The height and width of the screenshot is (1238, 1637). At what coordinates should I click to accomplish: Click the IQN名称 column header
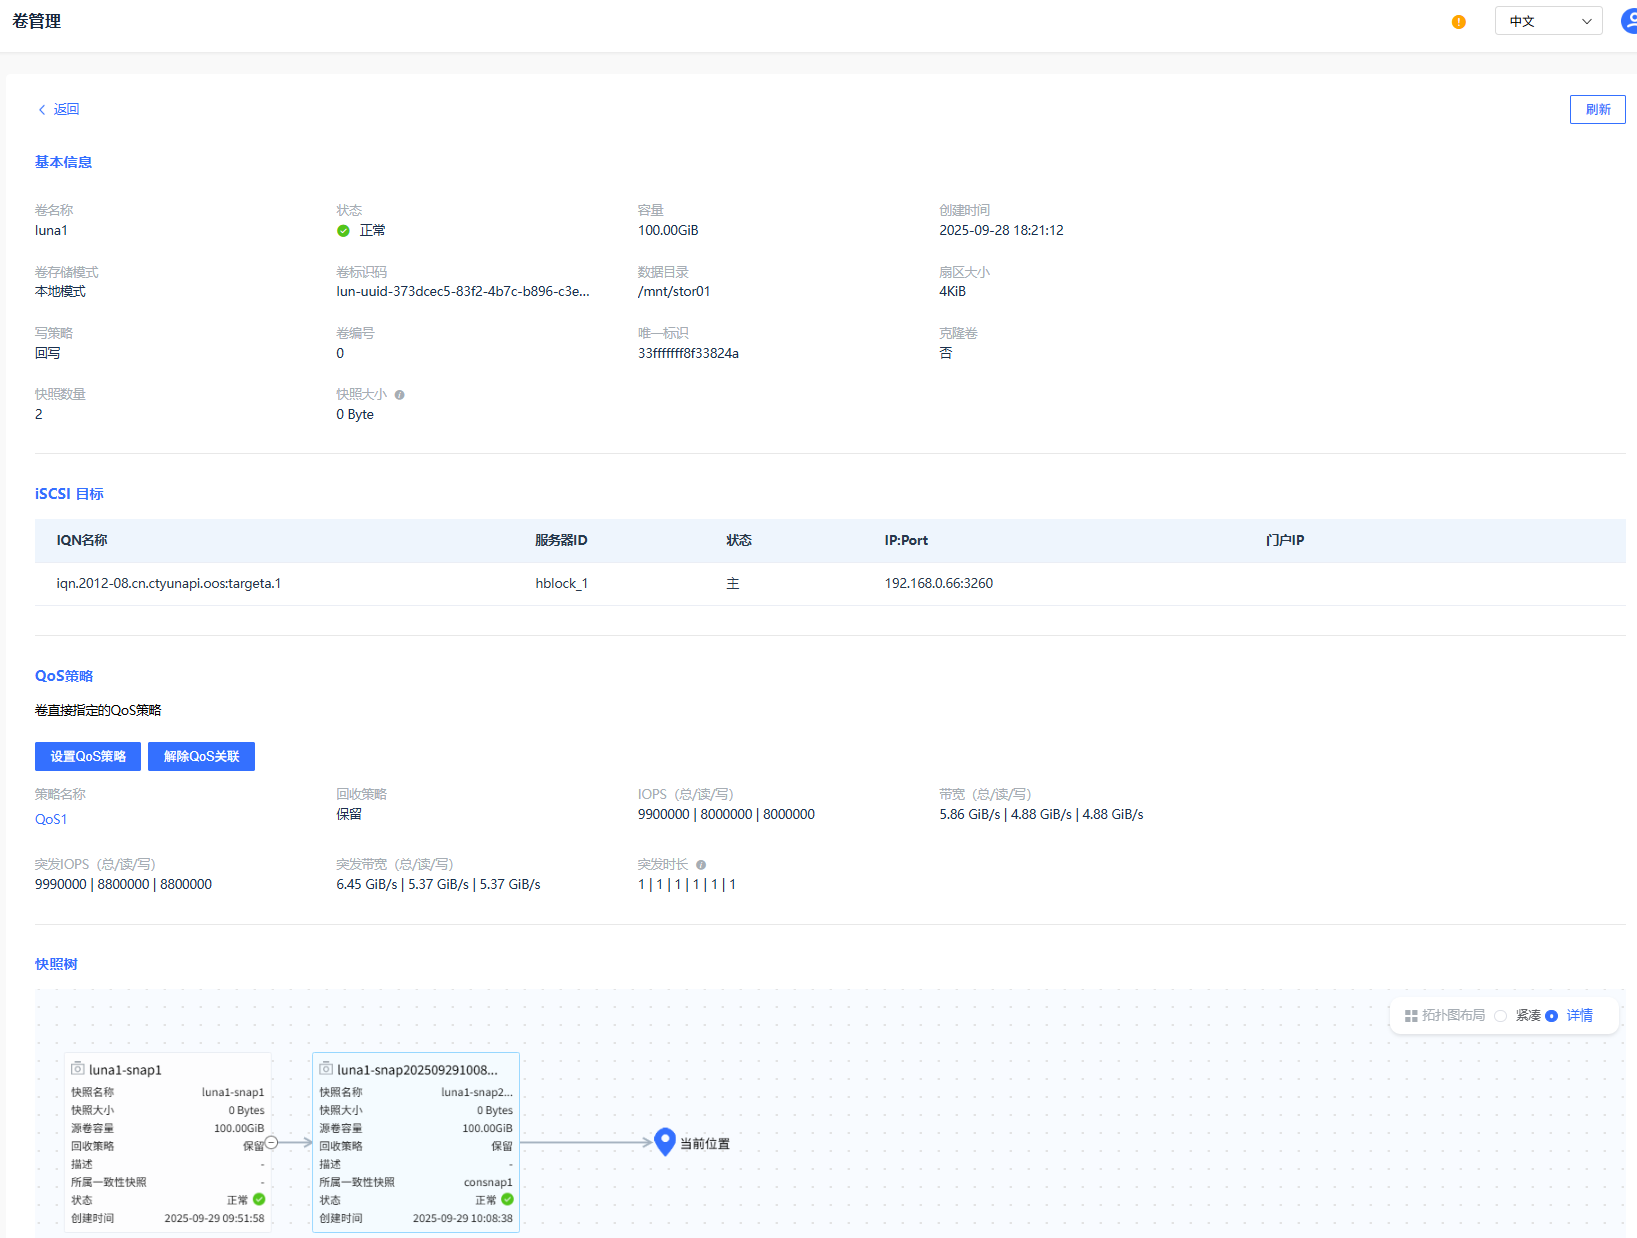pos(82,540)
